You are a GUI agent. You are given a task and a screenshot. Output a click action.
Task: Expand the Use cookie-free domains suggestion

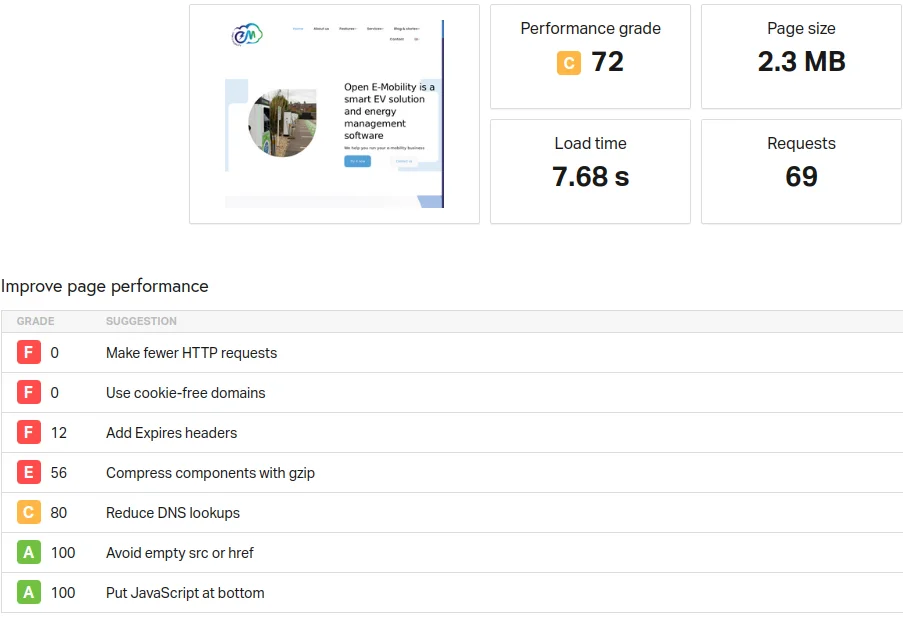[185, 393]
